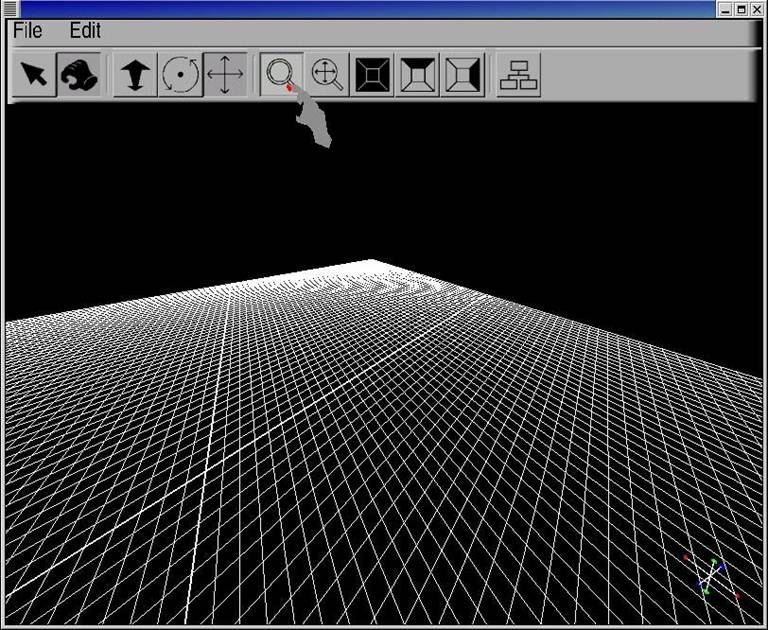Select the rotate orbit tool
This screenshot has width=768, height=630.
coord(180,74)
